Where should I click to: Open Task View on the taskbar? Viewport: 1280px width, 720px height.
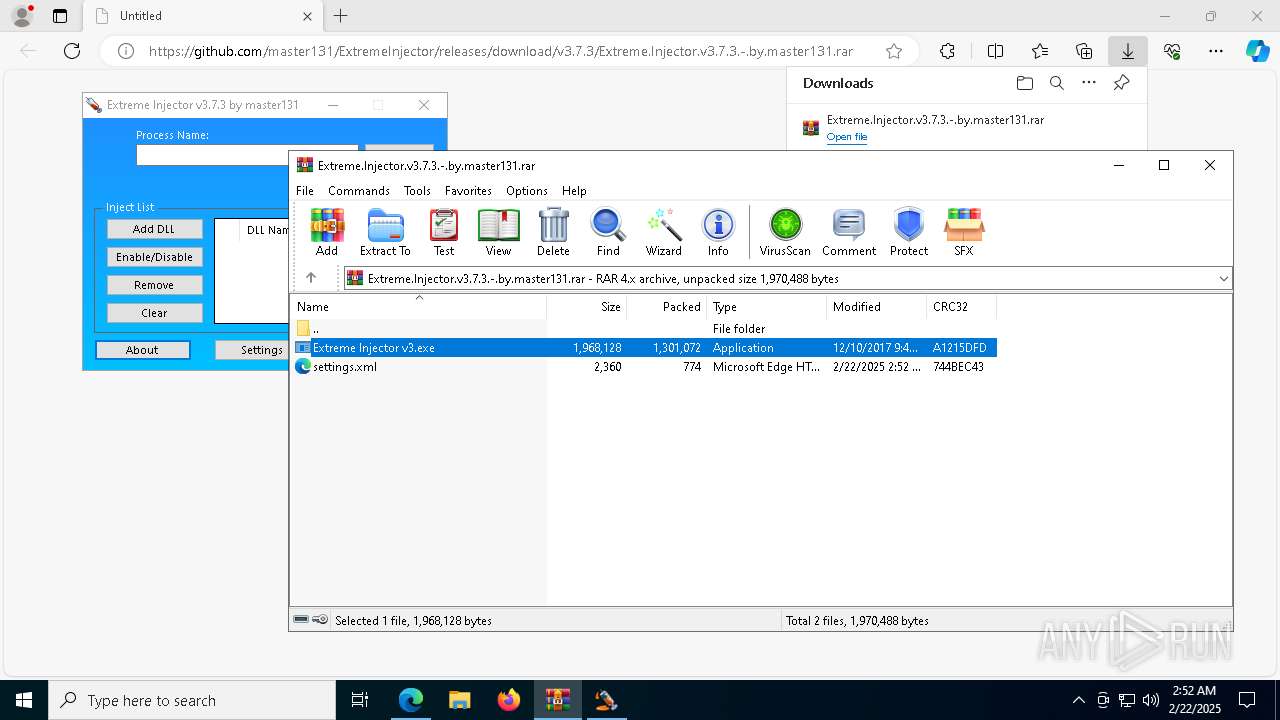[361, 700]
